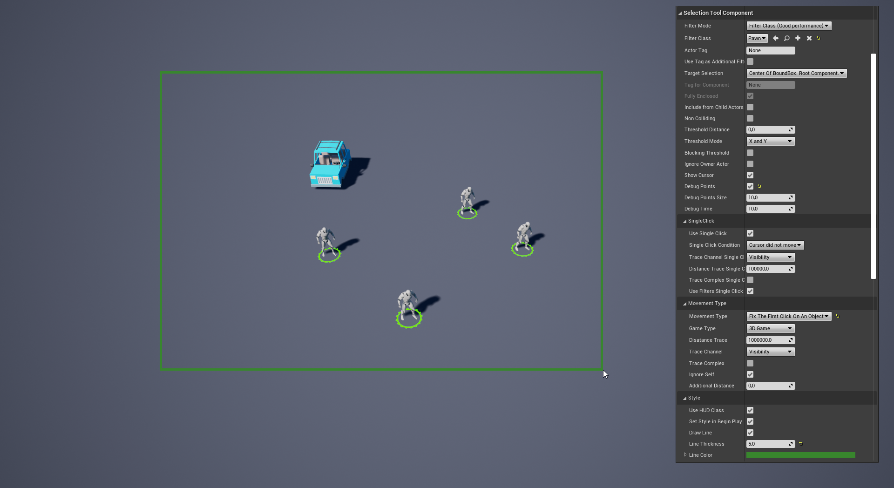Image resolution: width=894 pixels, height=488 pixels.
Task: Reset Debug Points to default value
Action: pos(760,186)
